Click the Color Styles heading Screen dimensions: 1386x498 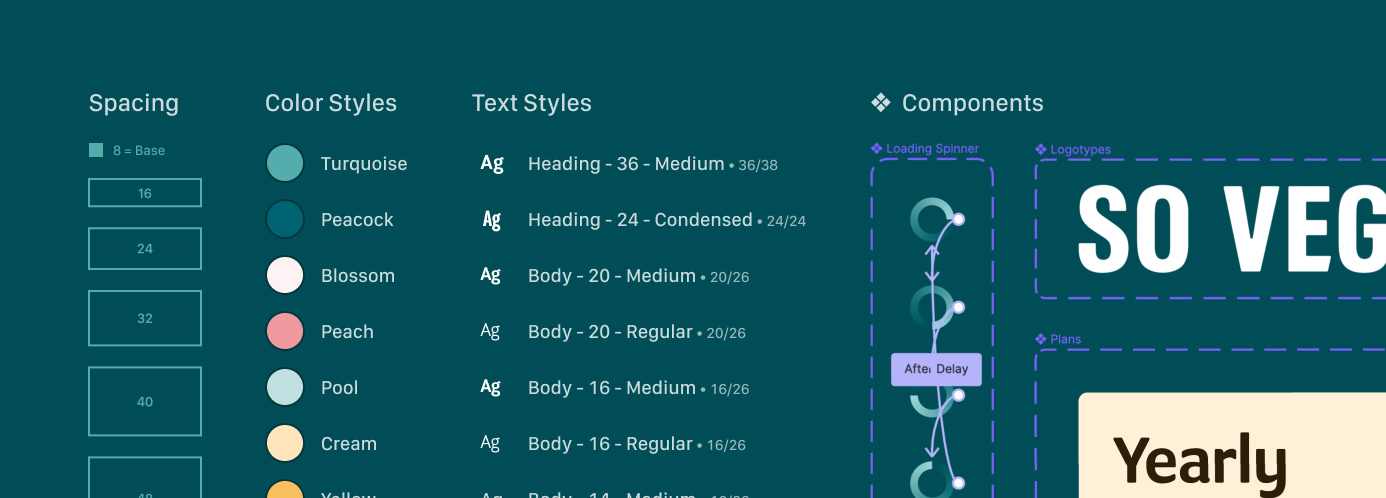[331, 103]
